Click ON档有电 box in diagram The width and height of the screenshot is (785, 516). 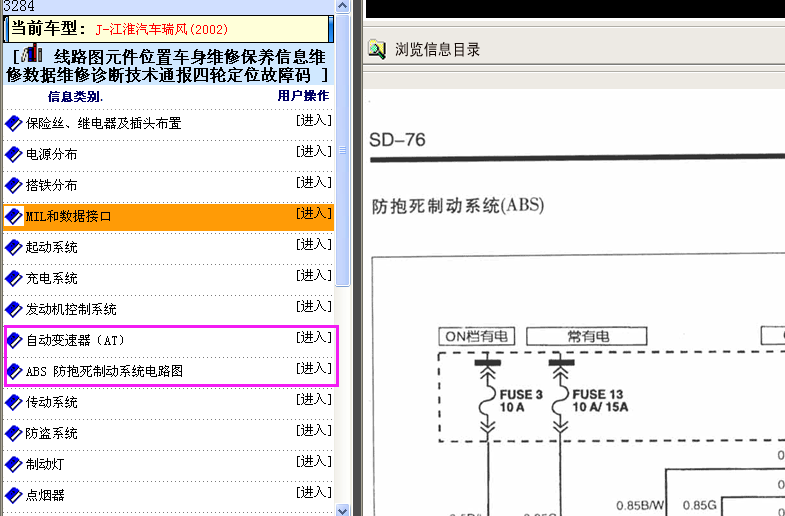477,336
